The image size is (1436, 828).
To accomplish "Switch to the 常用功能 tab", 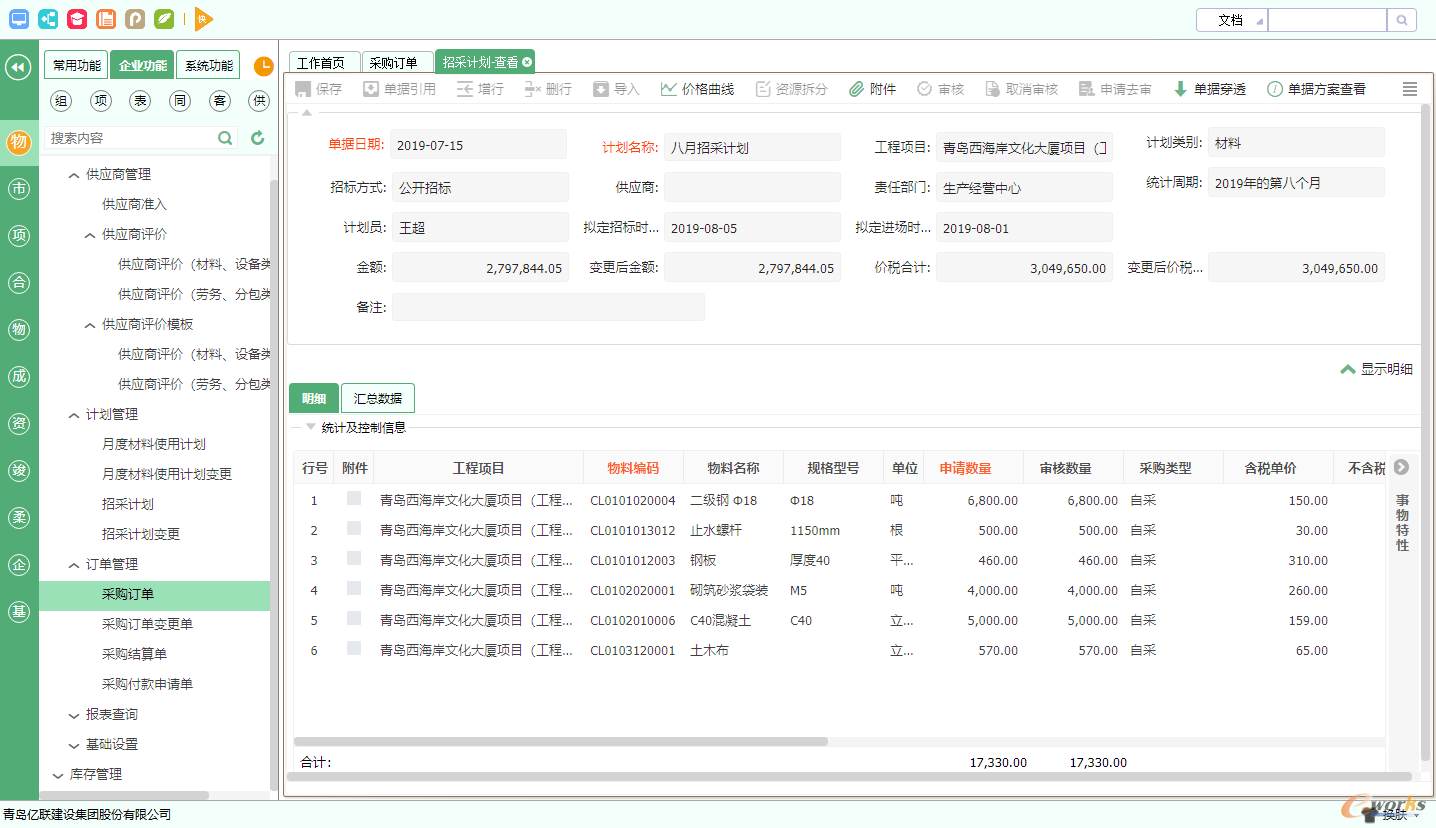I will [x=76, y=66].
